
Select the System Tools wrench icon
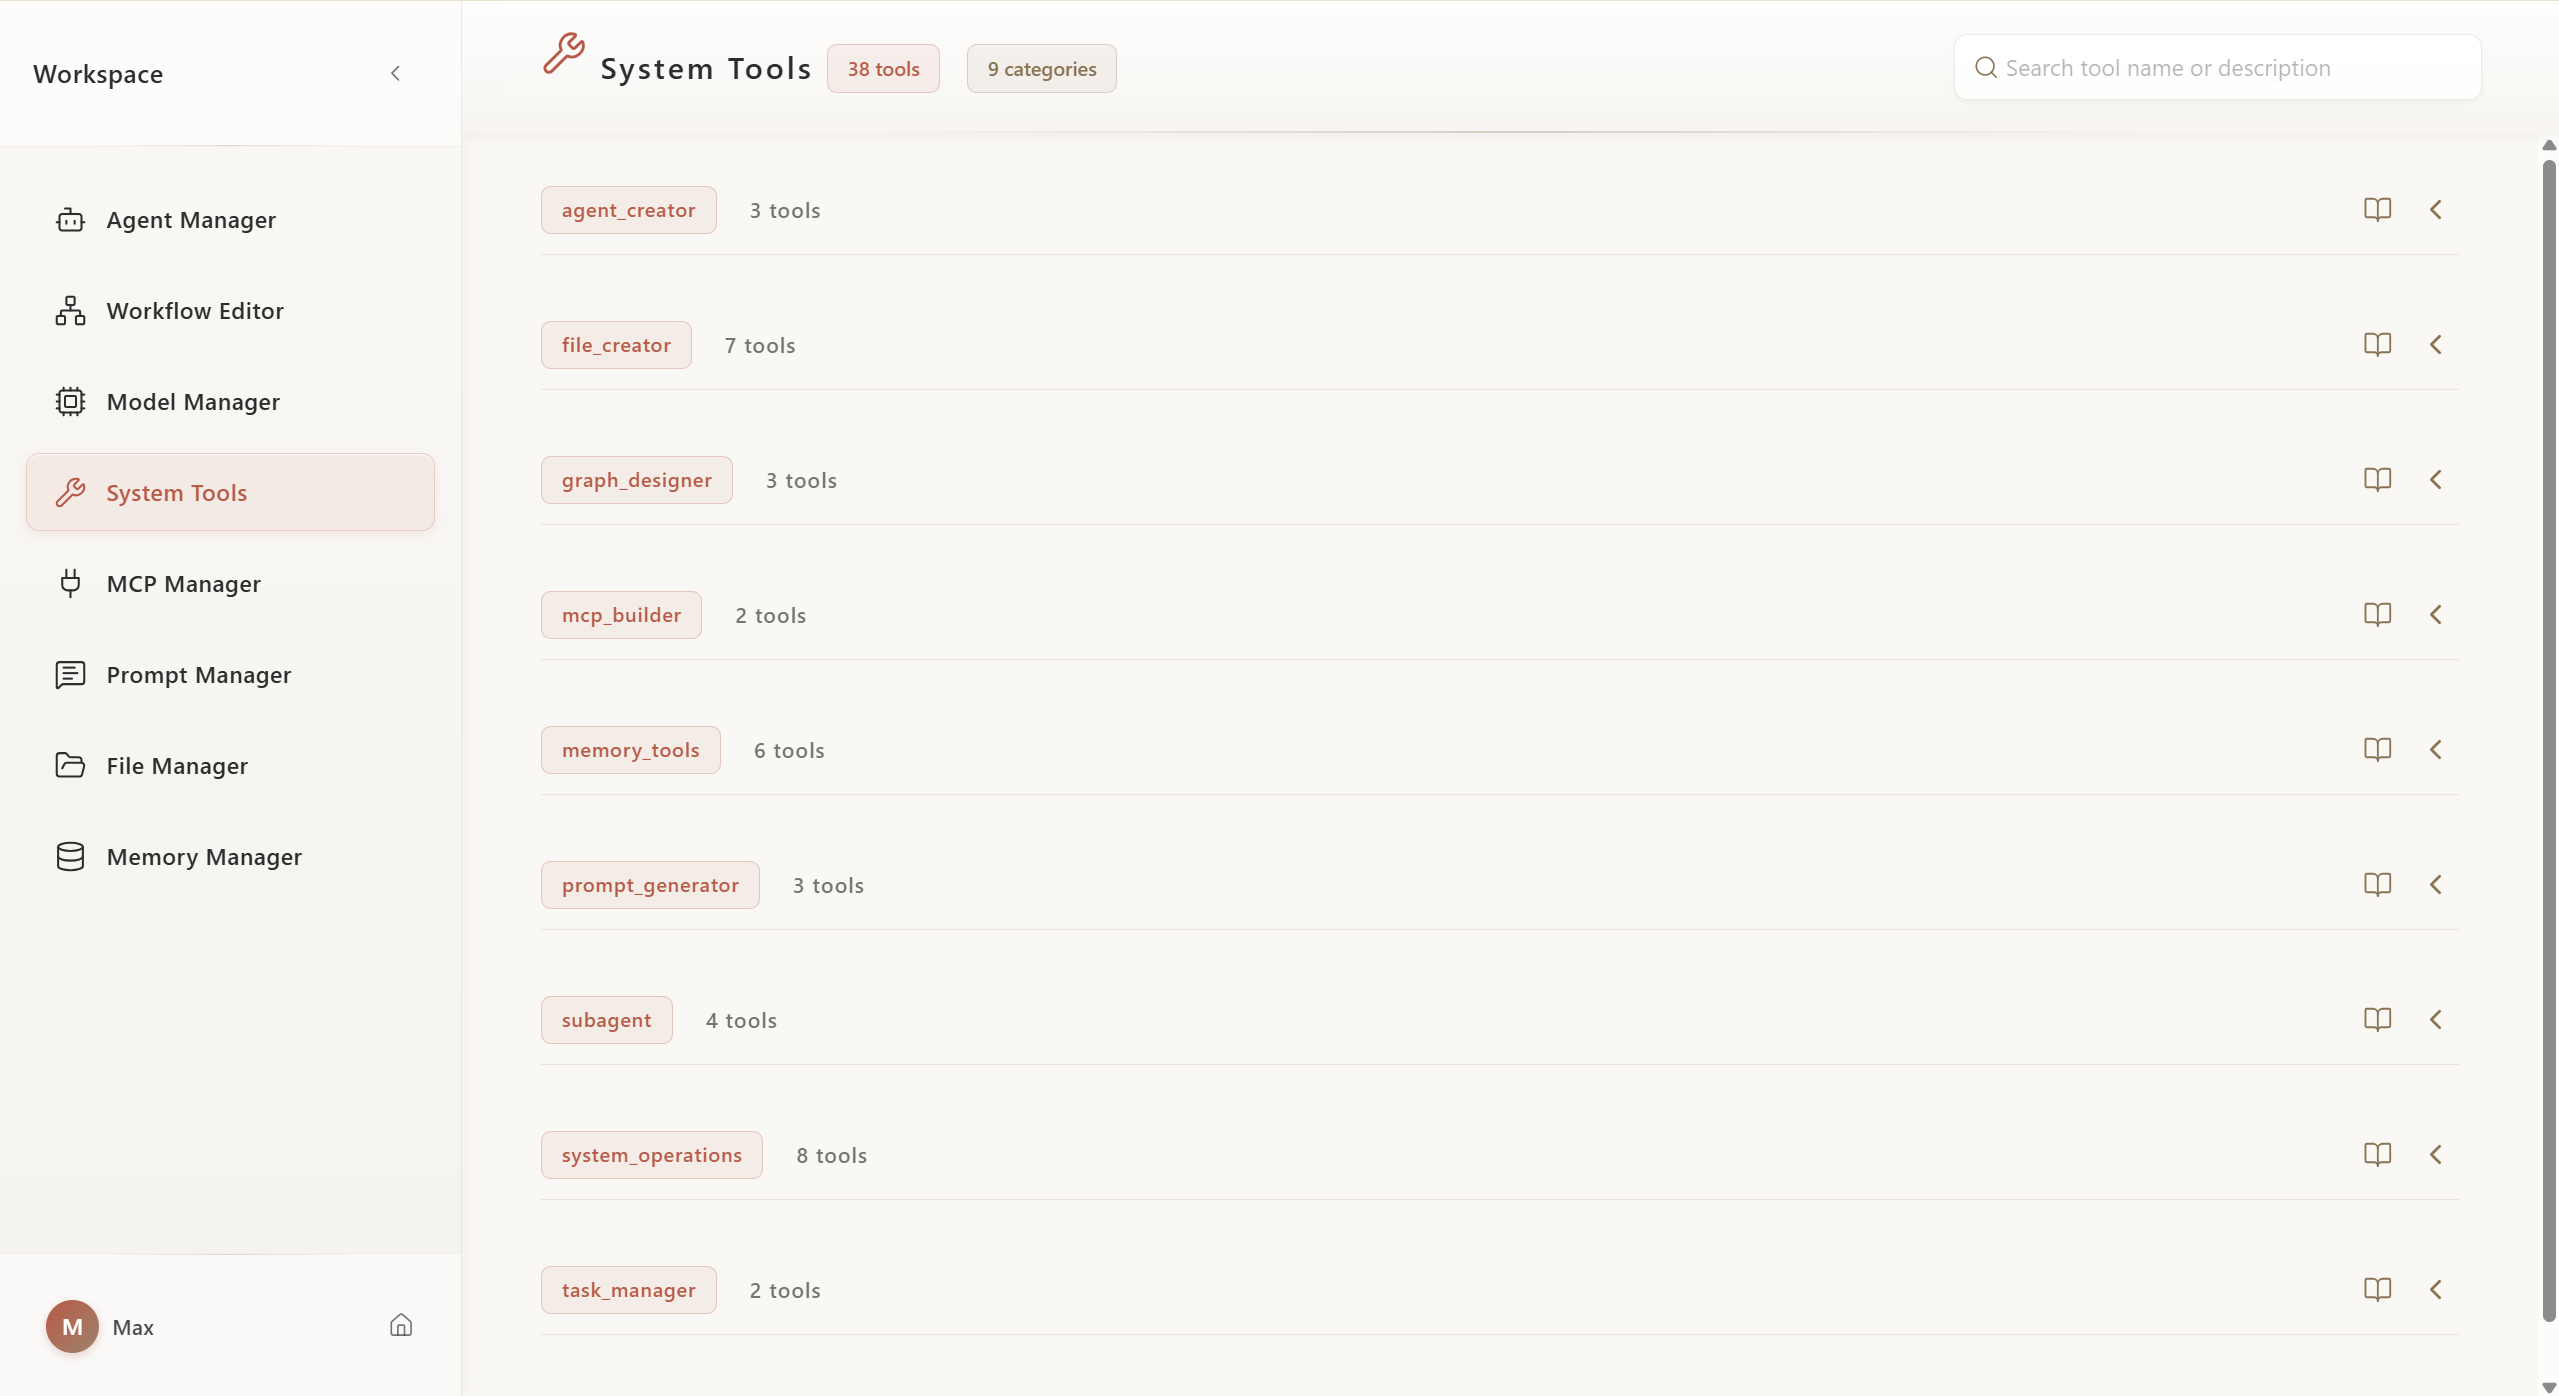pos(70,491)
